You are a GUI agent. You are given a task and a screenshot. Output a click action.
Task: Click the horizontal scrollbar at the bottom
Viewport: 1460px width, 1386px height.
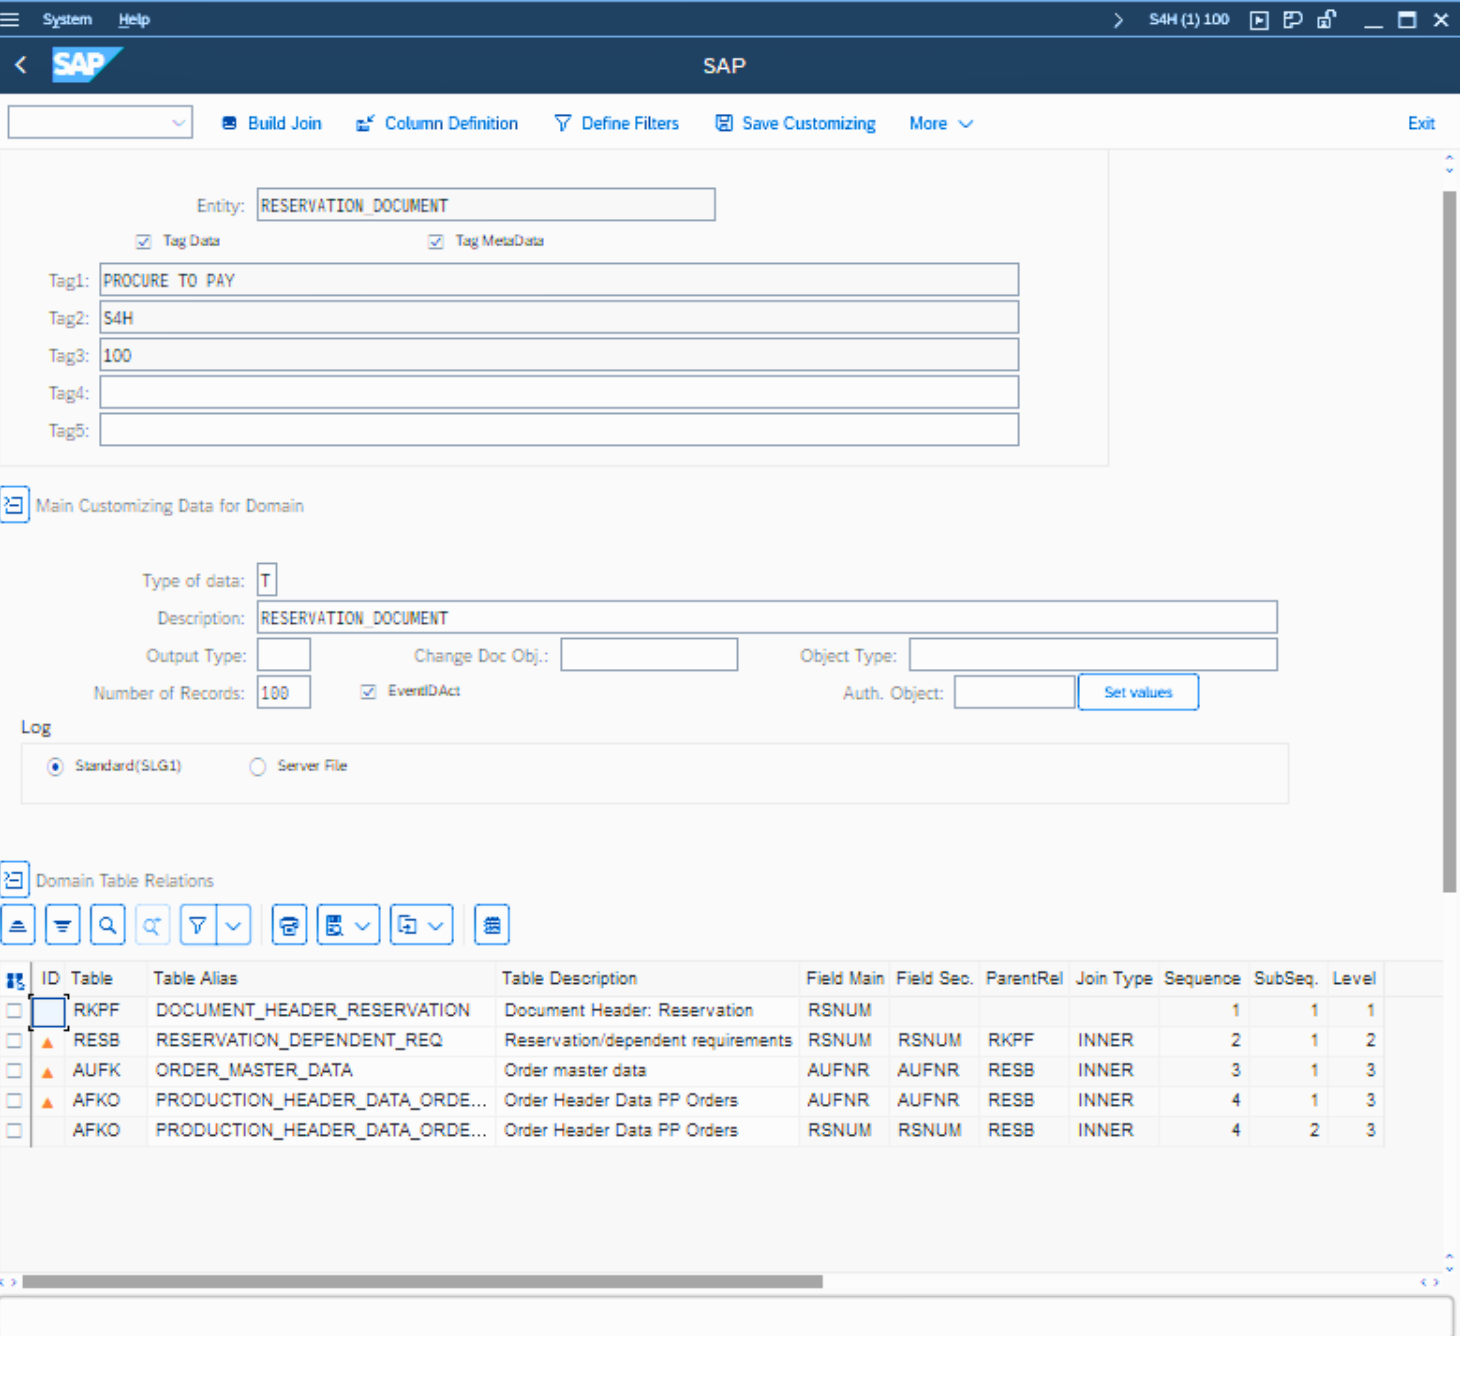[422, 1281]
